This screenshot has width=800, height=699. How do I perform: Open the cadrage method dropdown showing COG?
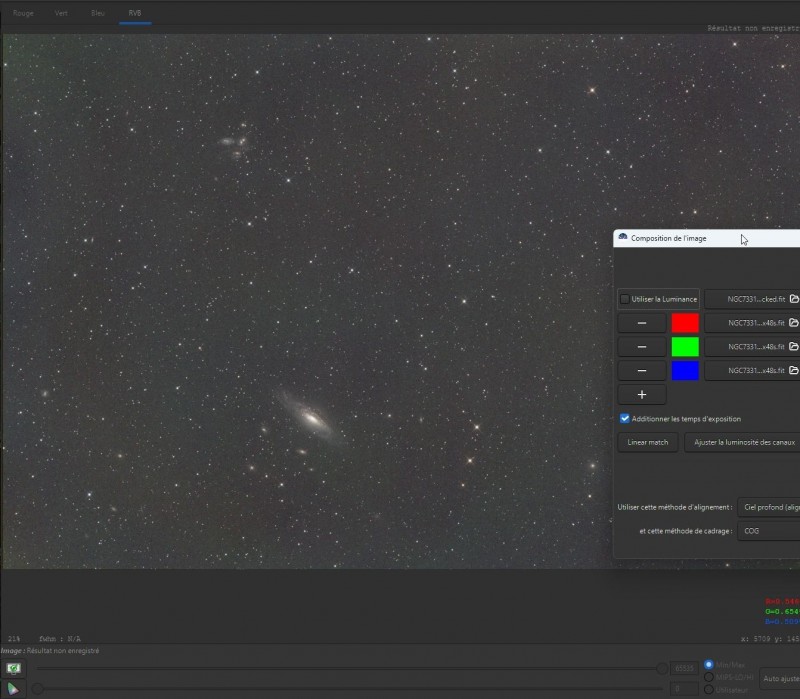coord(769,531)
